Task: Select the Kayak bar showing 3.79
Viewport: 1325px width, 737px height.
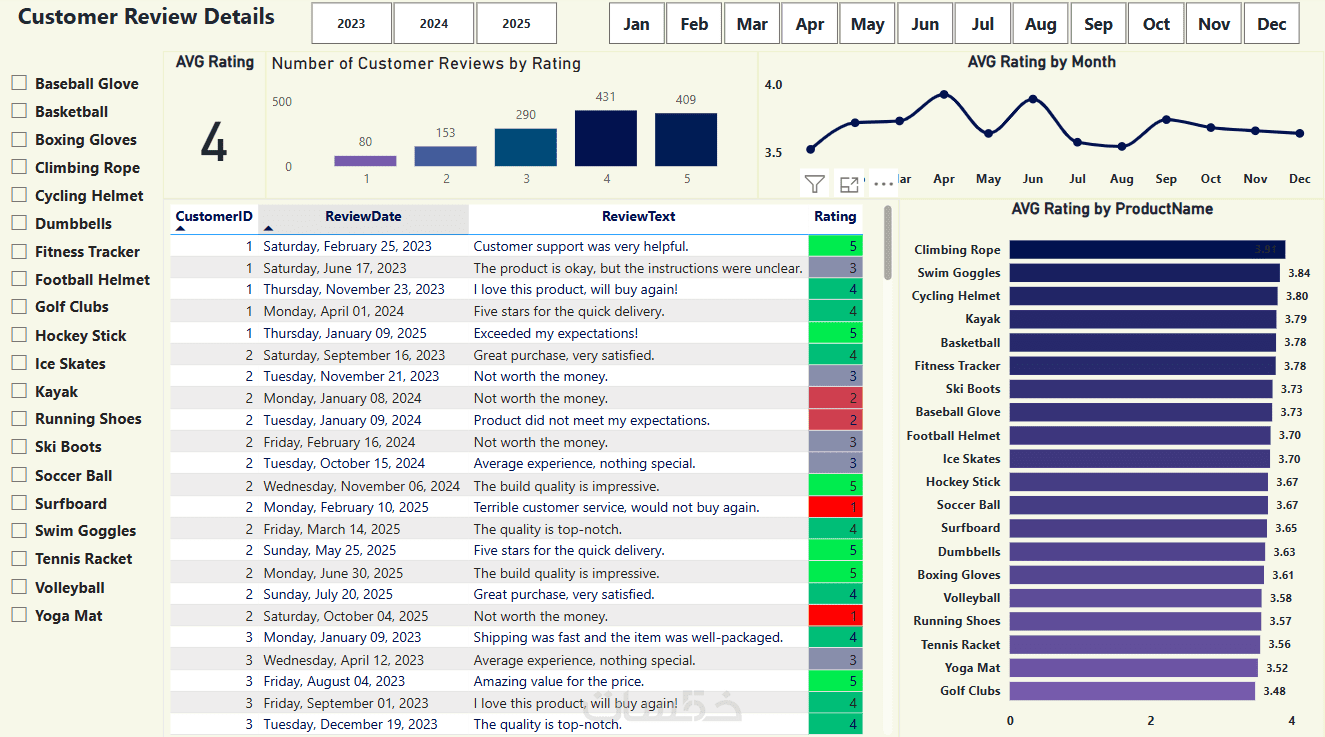Action: (1143, 319)
